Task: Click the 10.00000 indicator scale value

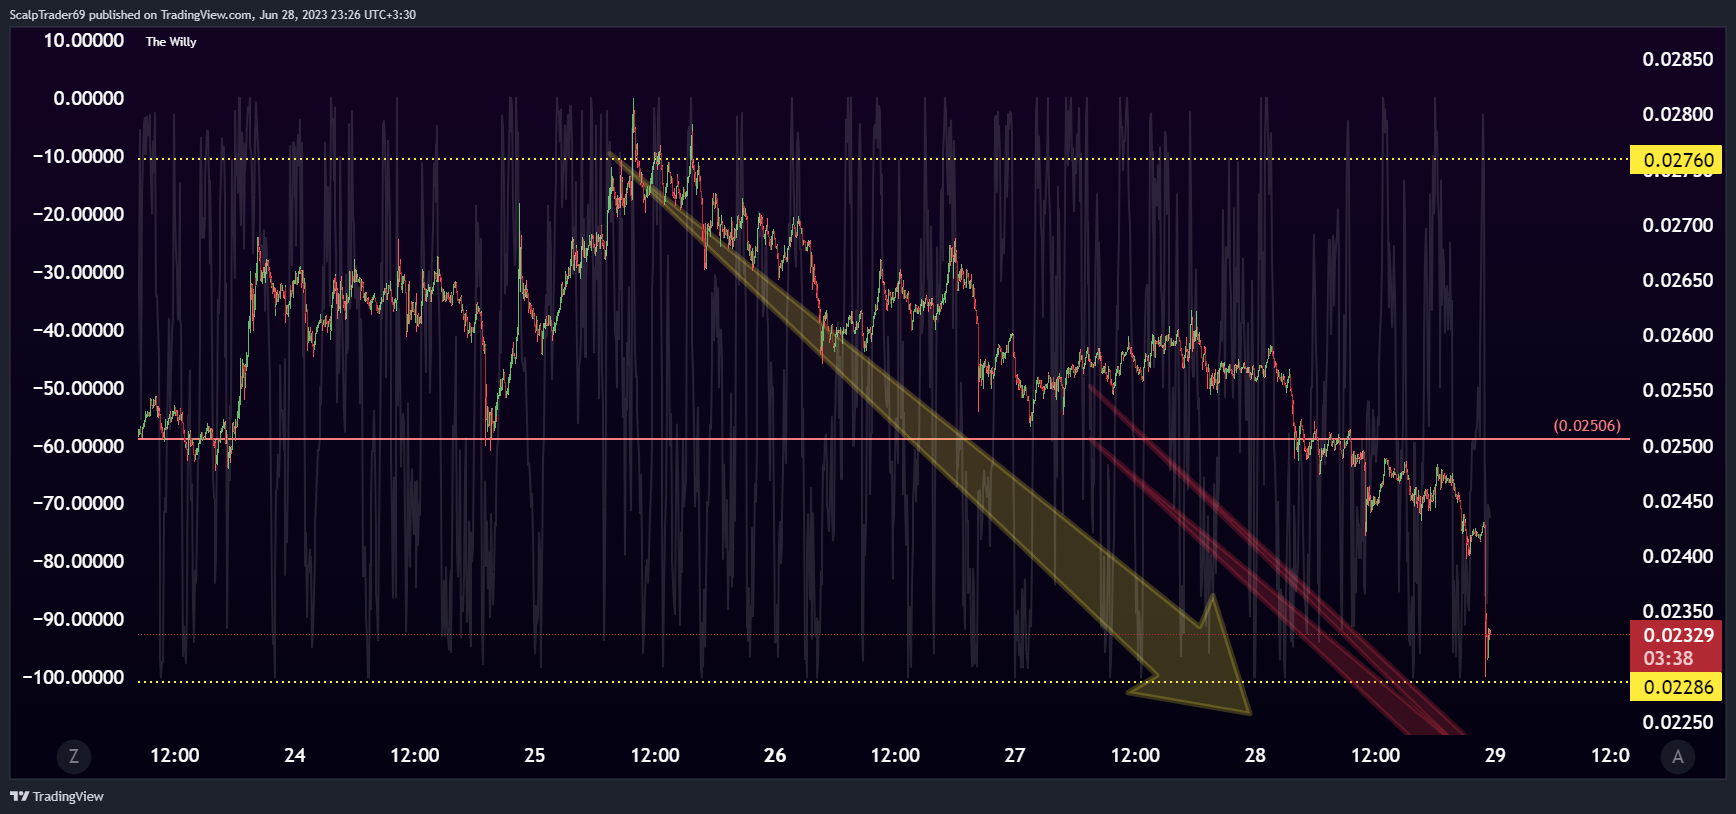Action: [84, 40]
